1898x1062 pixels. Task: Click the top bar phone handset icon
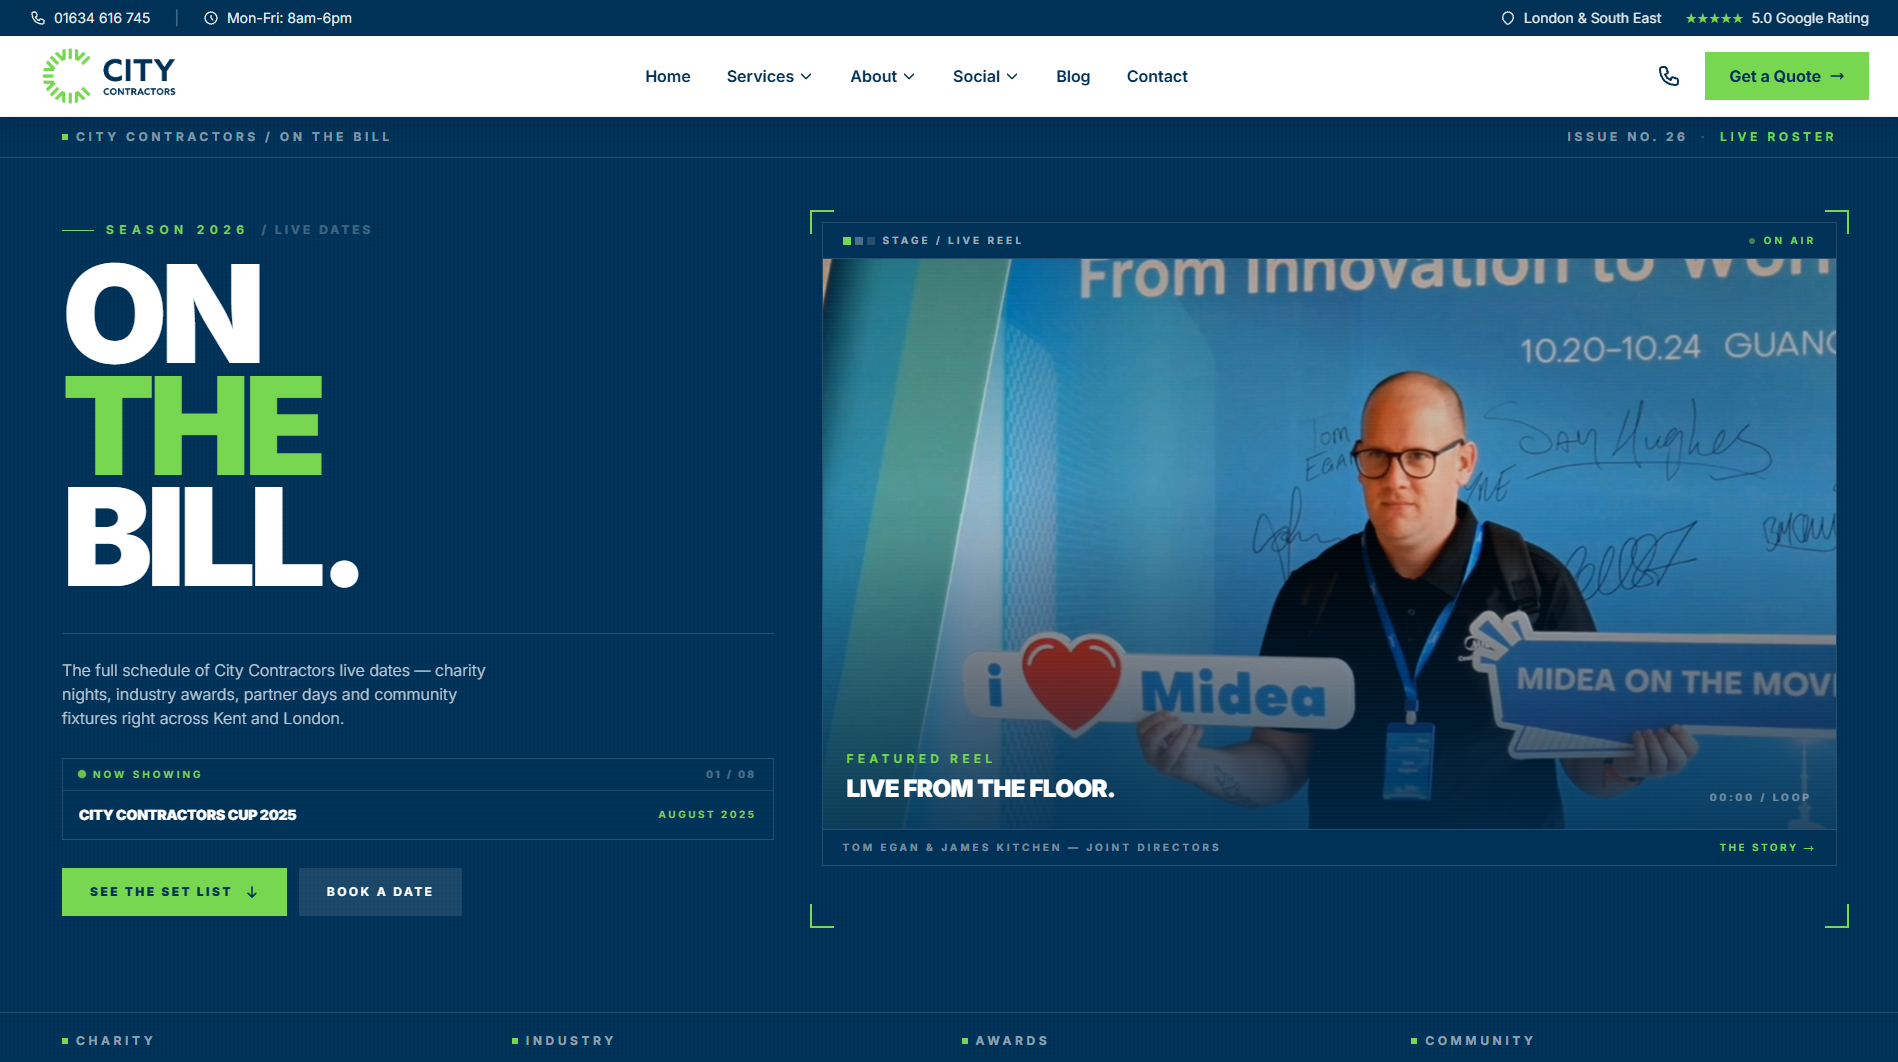click(x=38, y=18)
